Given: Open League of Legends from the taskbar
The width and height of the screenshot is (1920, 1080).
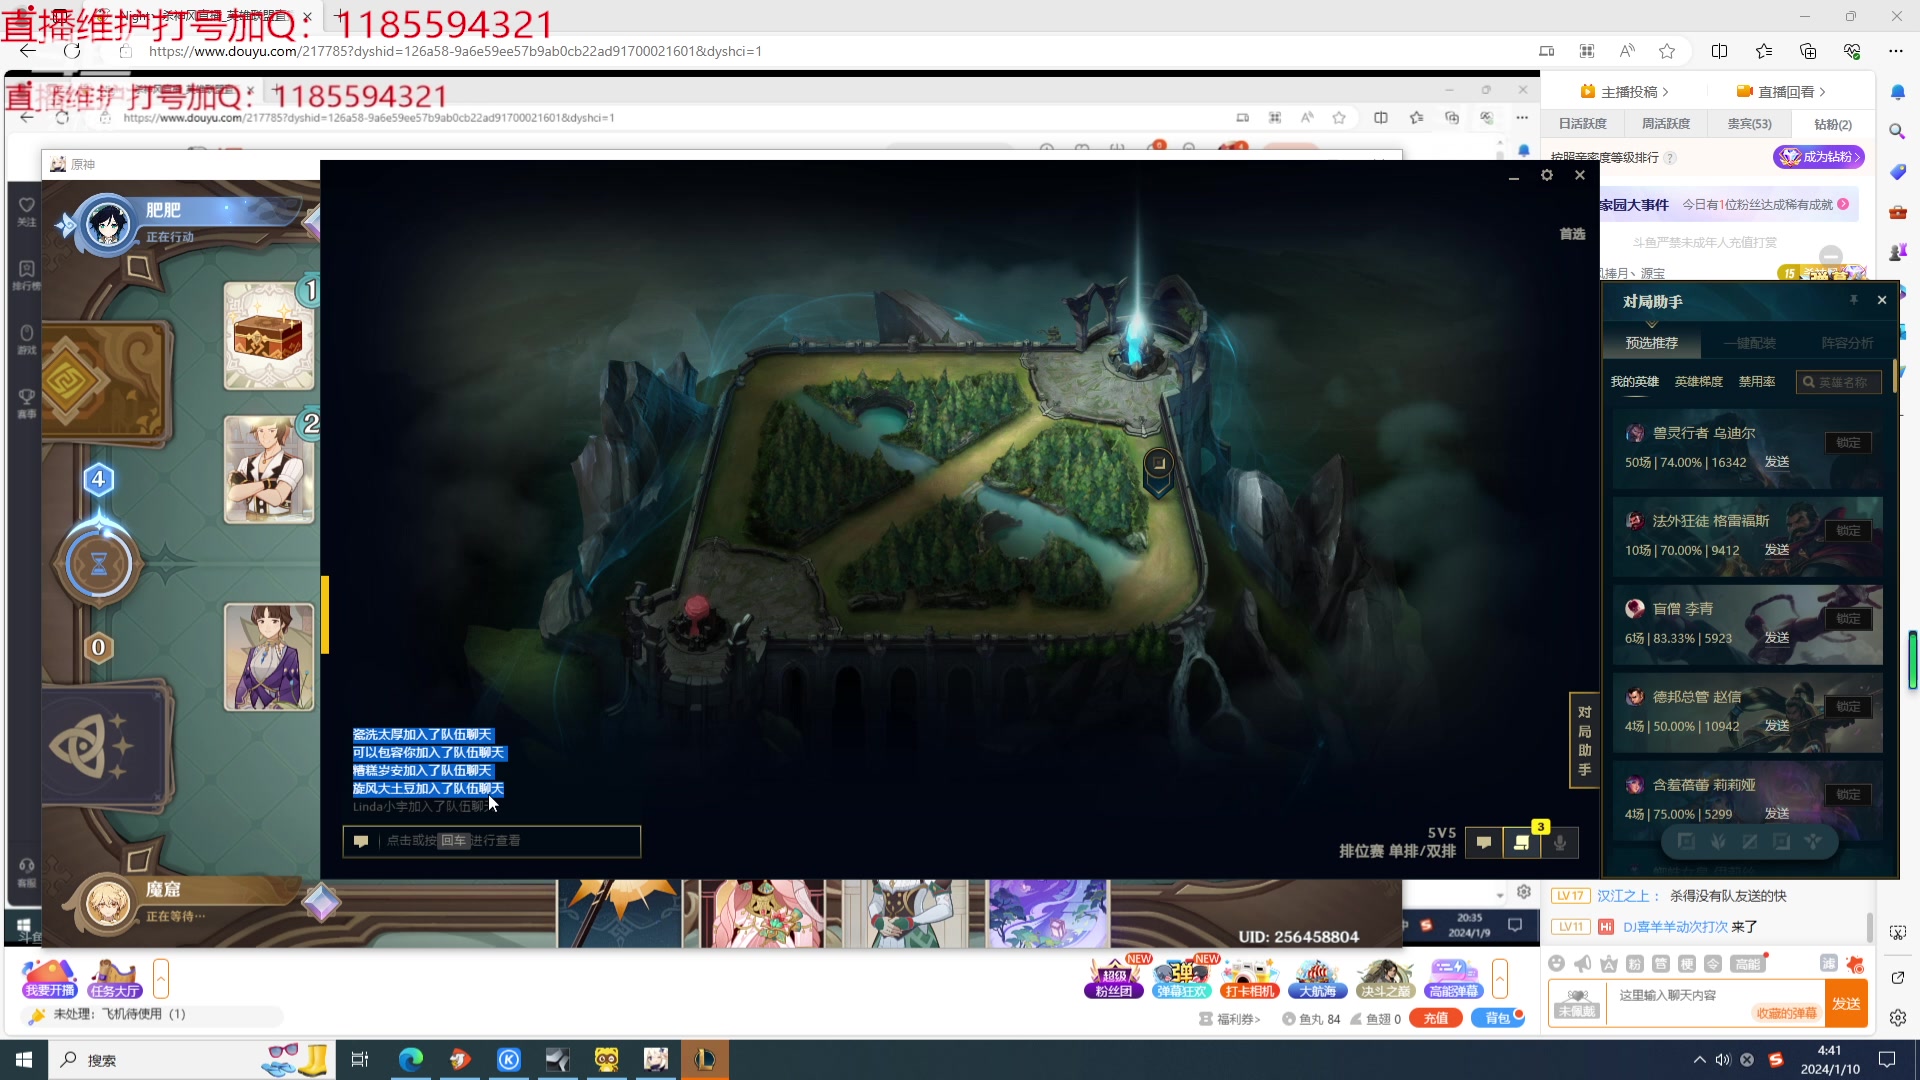Looking at the screenshot, I should point(705,1059).
